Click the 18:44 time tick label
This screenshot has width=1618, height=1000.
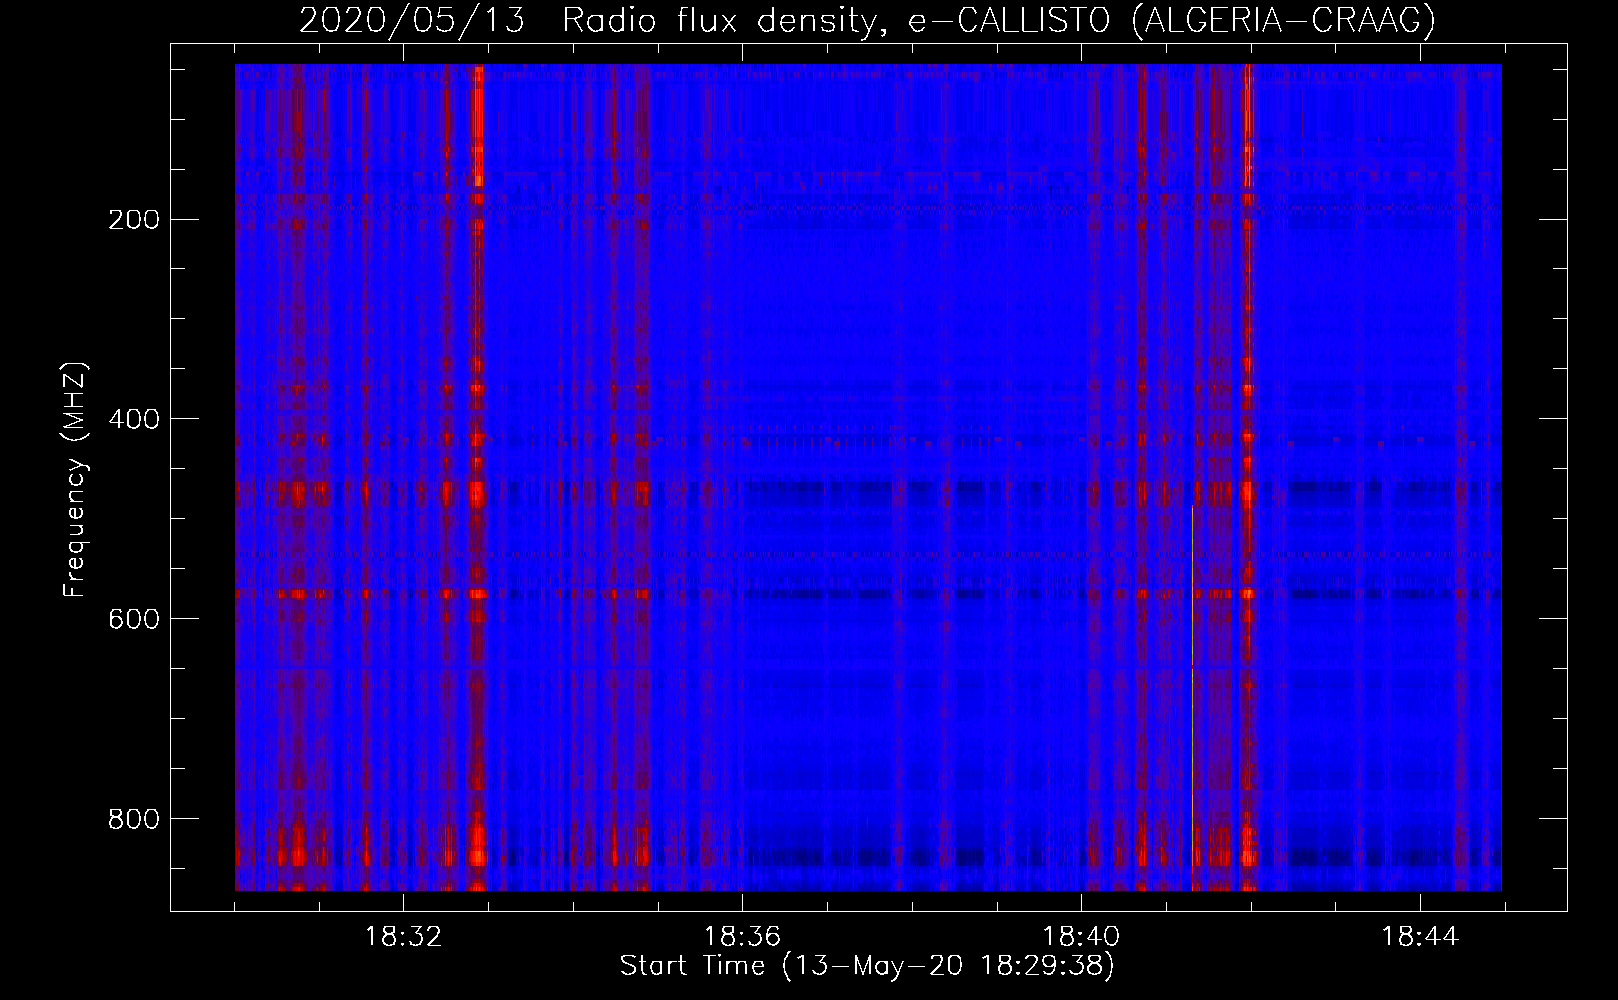click(1420, 937)
